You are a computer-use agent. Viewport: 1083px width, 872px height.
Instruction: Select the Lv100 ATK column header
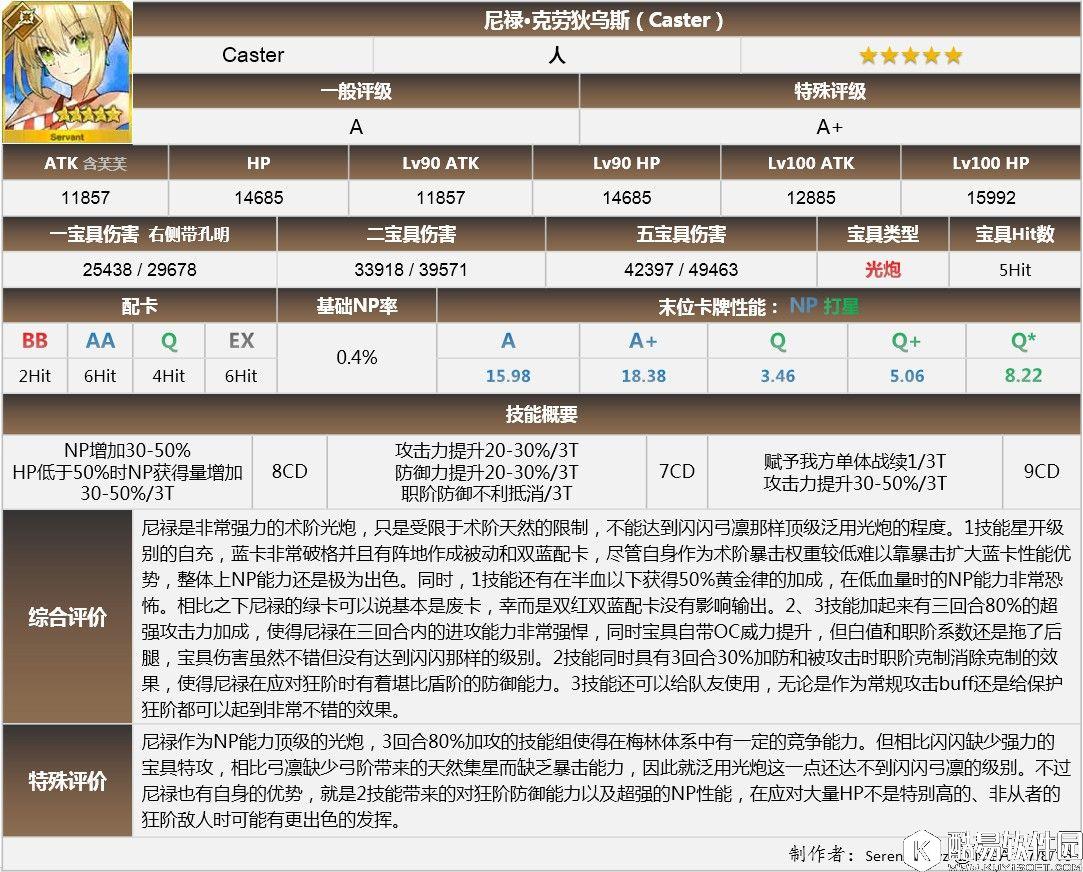pyautogui.click(x=810, y=163)
